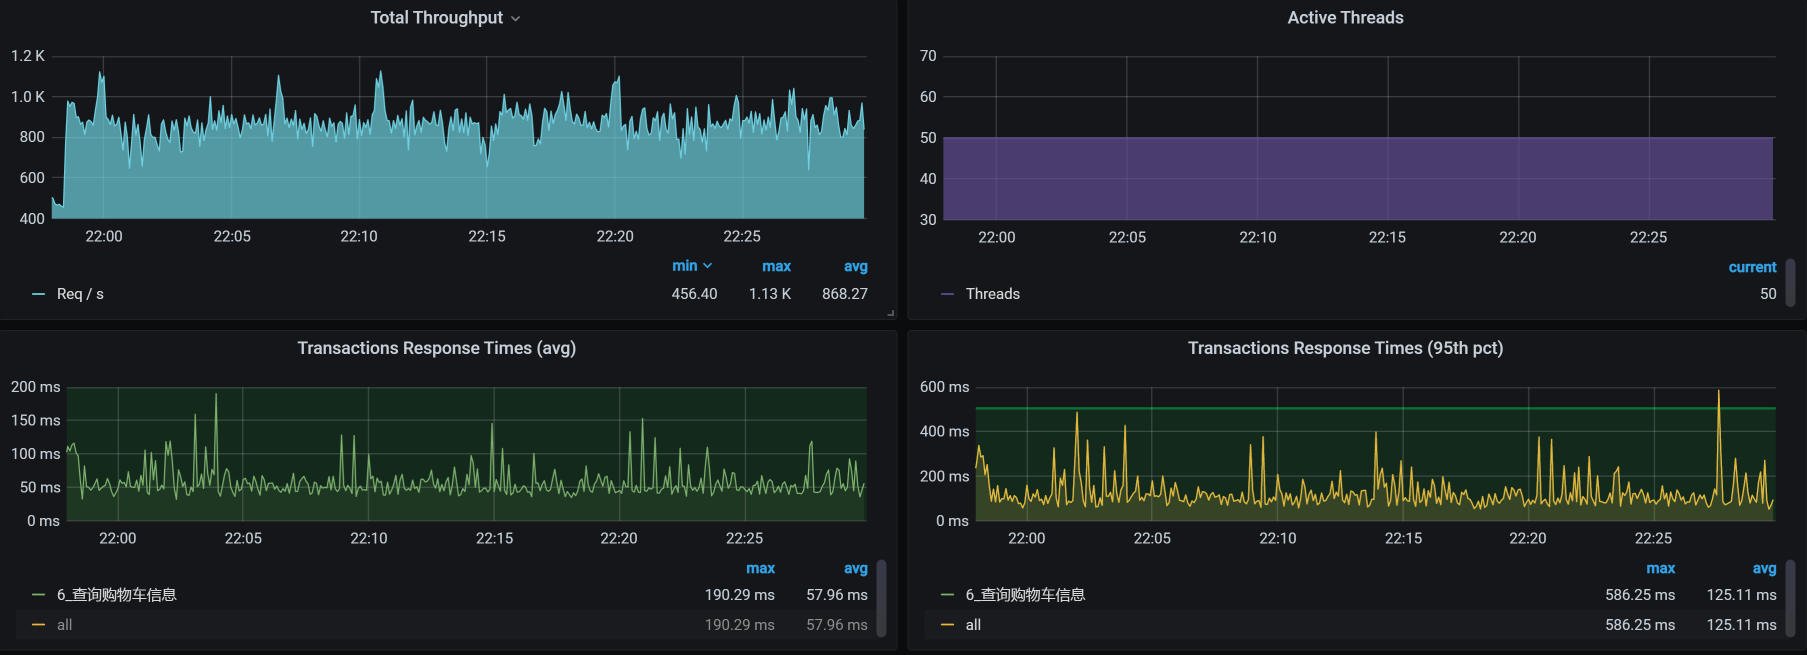Open Transactions Response Times (95th pct) panel menu

pos(1345,348)
